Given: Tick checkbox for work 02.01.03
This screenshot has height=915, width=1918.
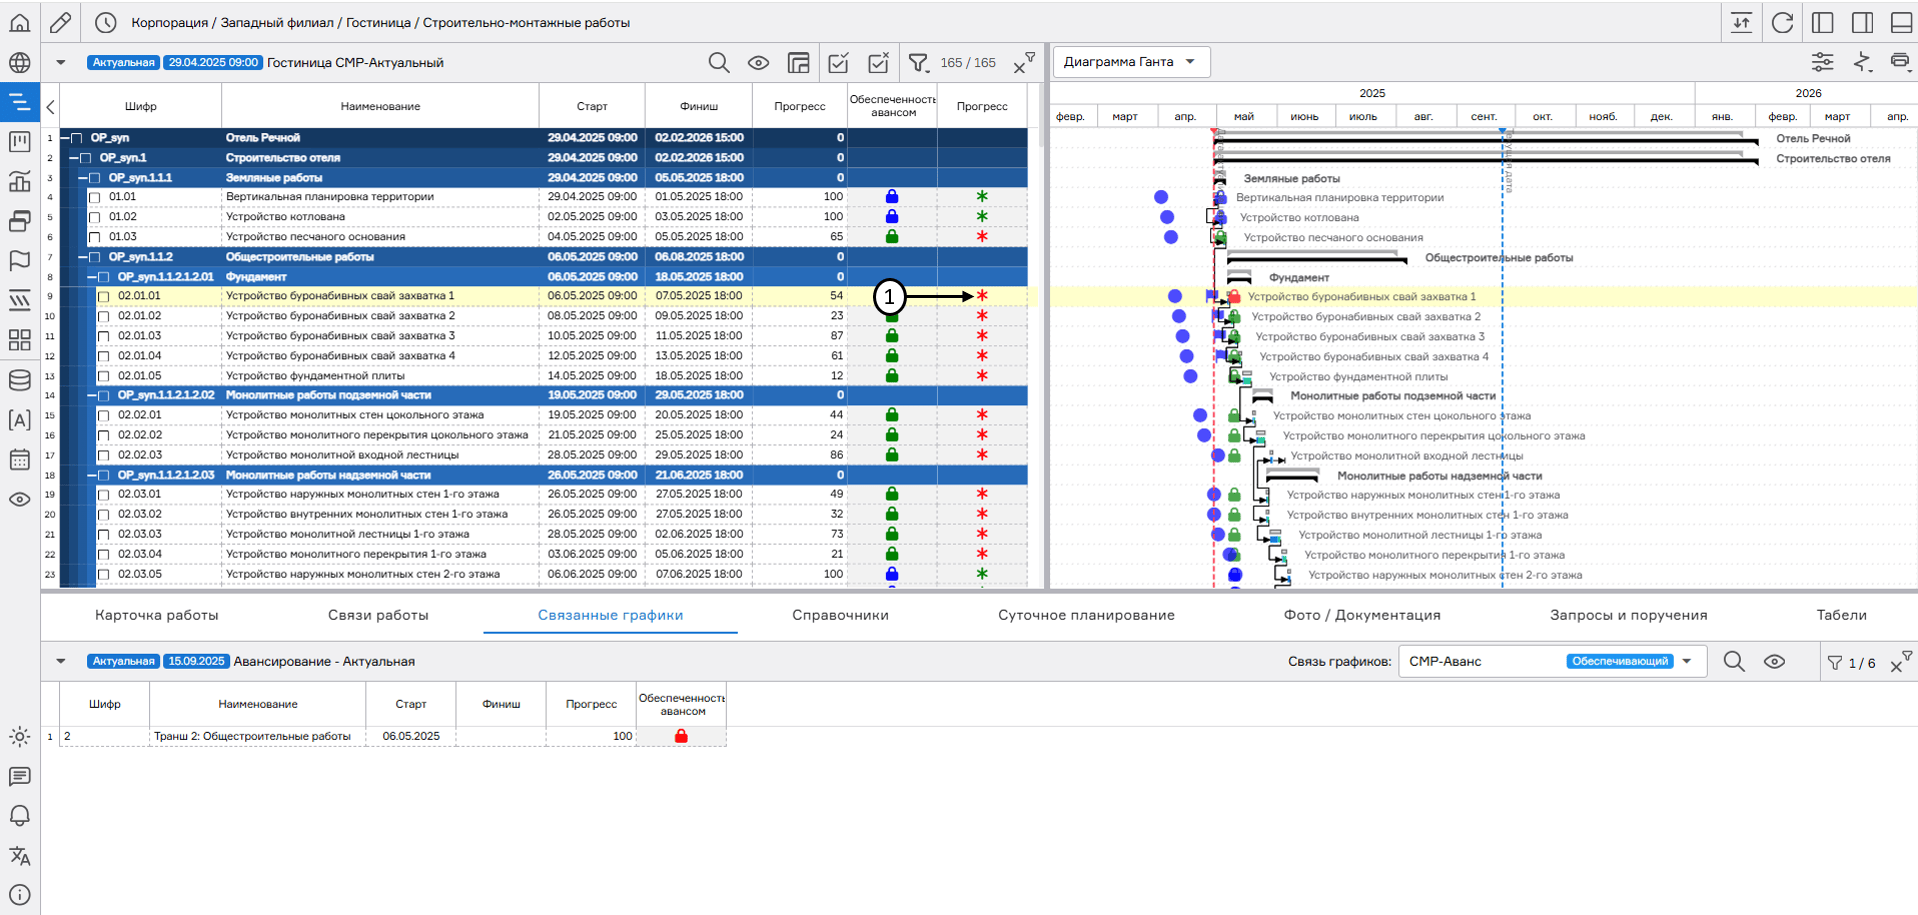Looking at the screenshot, I should point(104,337).
